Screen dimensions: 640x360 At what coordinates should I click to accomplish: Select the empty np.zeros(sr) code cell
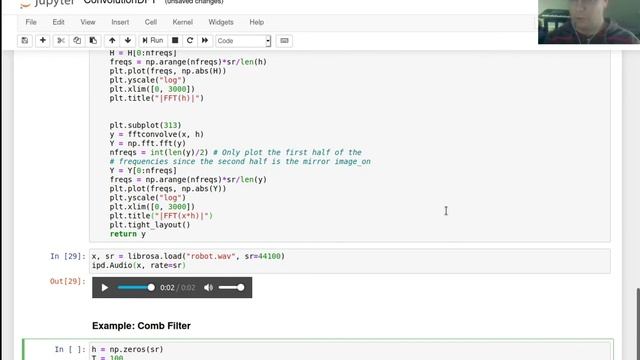(350, 351)
